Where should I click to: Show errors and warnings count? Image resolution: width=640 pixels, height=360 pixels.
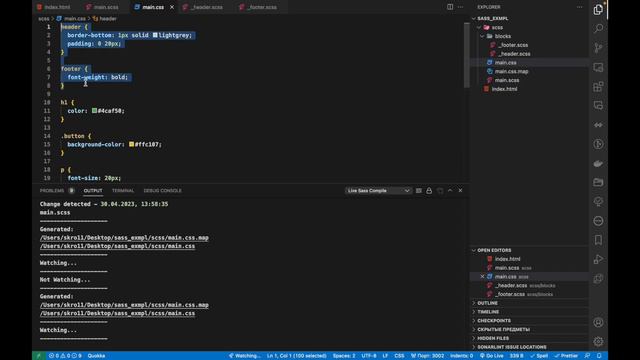(x=65, y=356)
